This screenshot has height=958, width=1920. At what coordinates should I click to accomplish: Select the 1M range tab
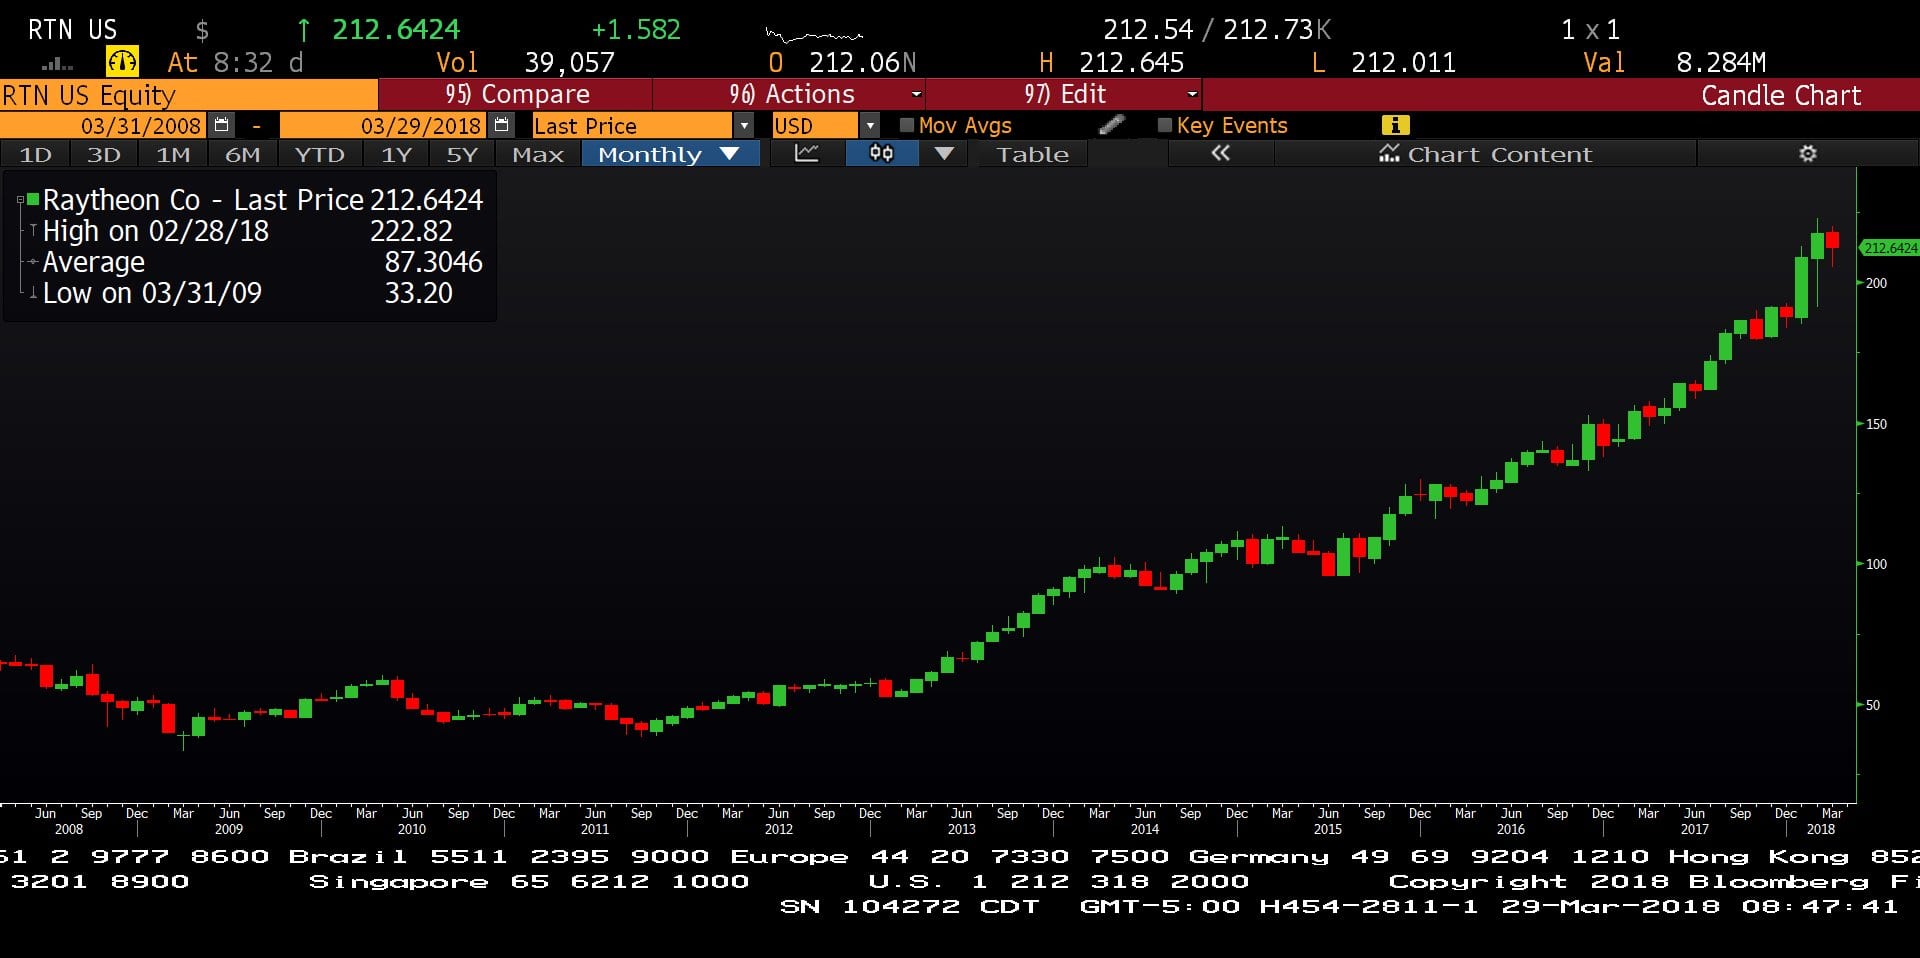coord(173,154)
